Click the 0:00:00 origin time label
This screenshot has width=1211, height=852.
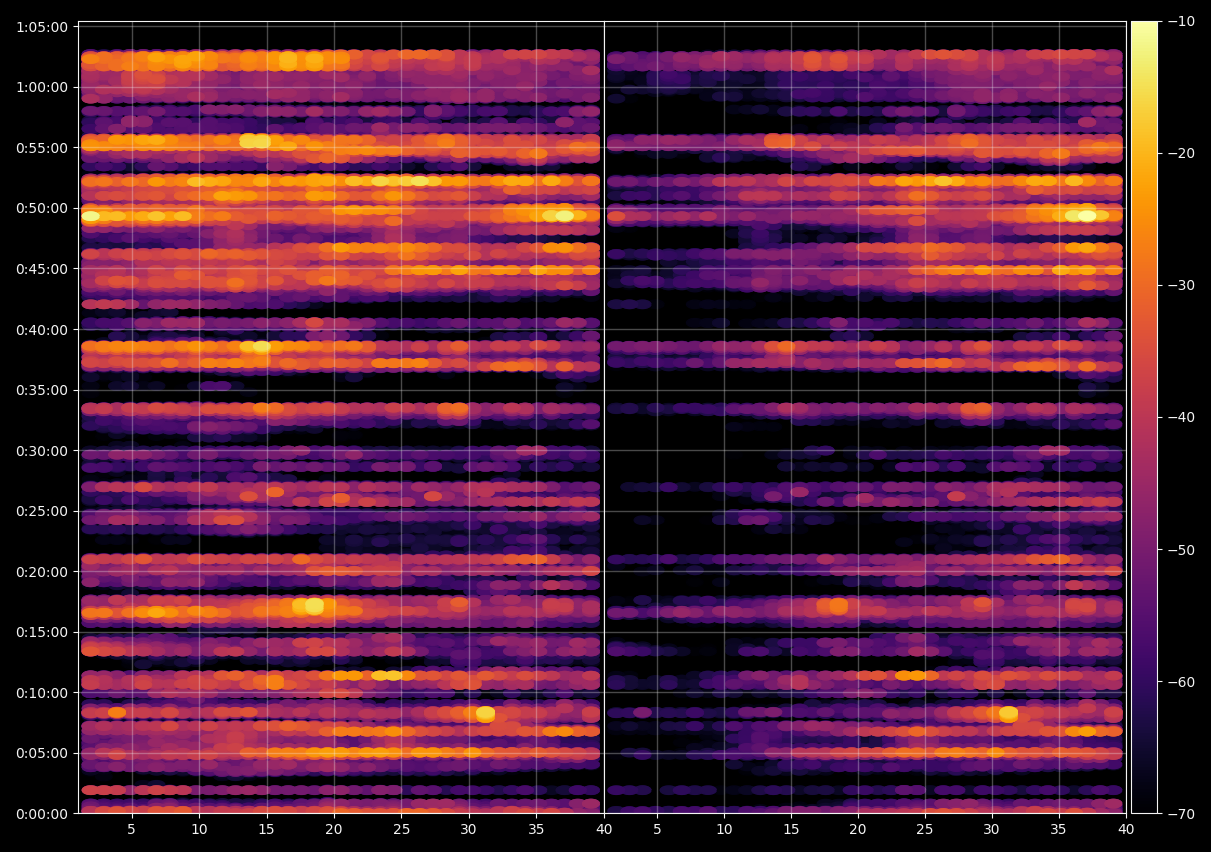coord(42,814)
